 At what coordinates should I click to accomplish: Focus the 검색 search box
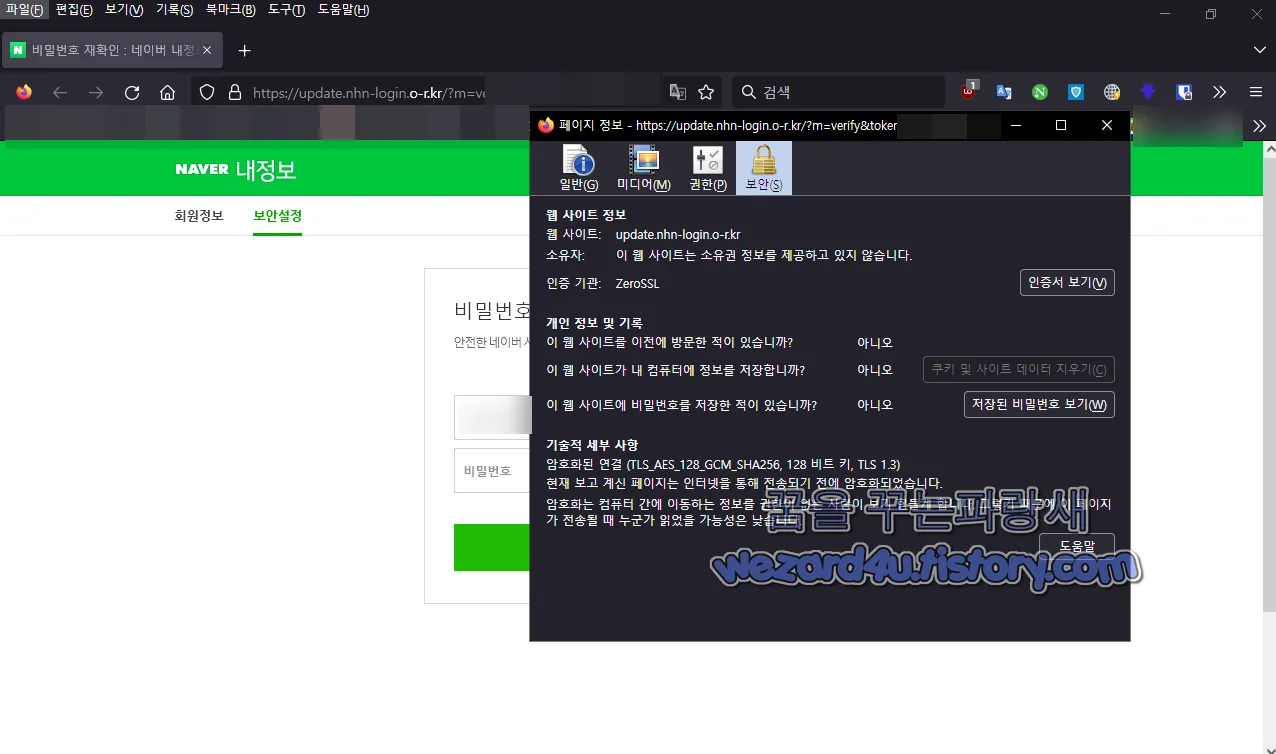(838, 92)
